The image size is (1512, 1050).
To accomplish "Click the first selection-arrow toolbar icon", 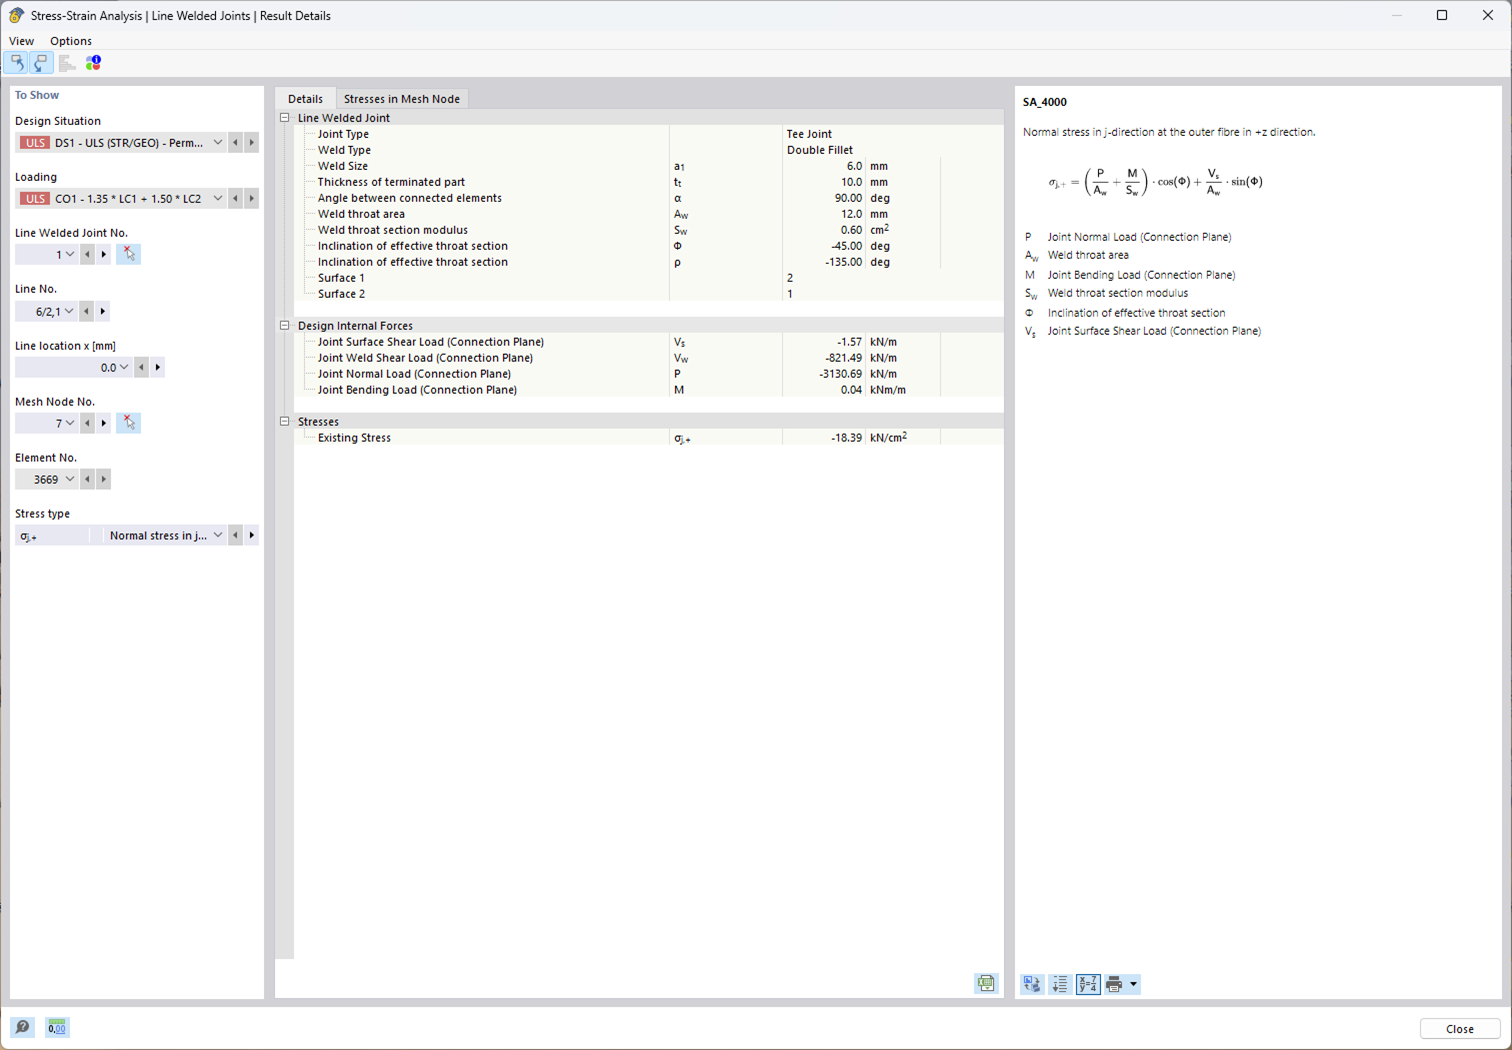I will (17, 63).
